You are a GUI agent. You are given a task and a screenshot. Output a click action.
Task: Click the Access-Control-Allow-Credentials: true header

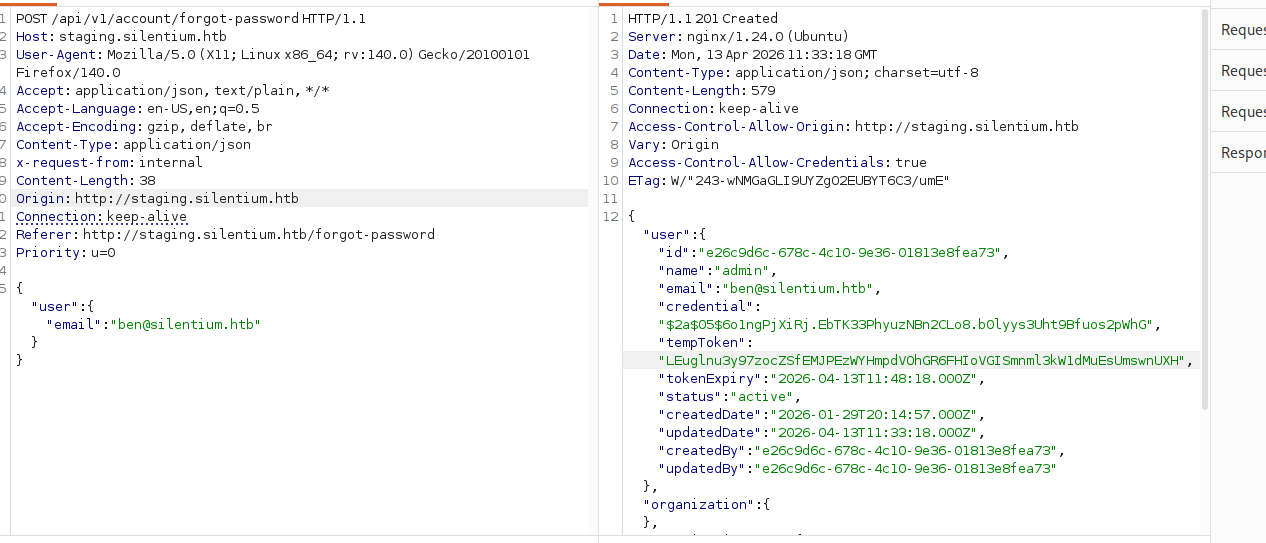coord(777,163)
